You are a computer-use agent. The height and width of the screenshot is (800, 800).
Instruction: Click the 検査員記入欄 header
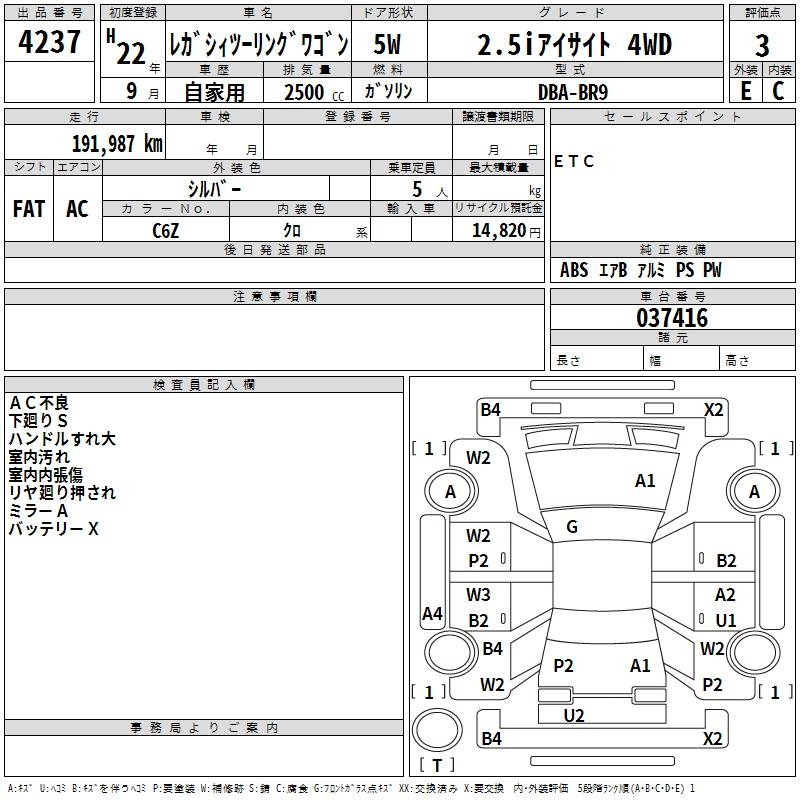[204, 385]
